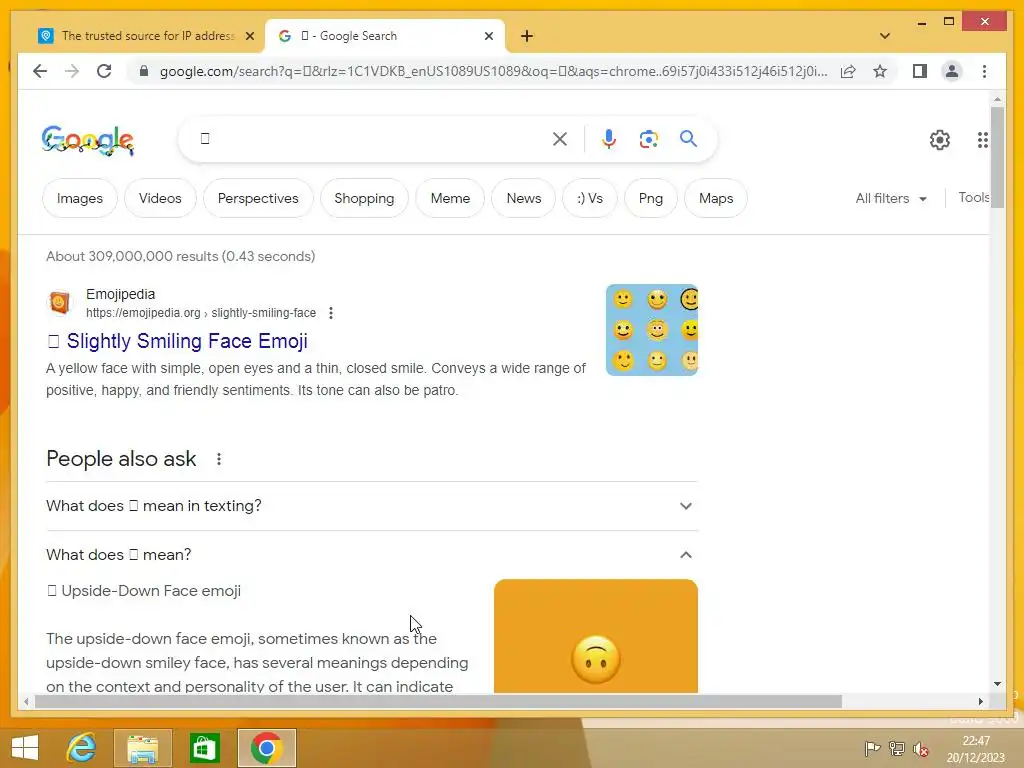The width and height of the screenshot is (1024, 768).
Task: Open the search Tools option
Action: tap(974, 197)
